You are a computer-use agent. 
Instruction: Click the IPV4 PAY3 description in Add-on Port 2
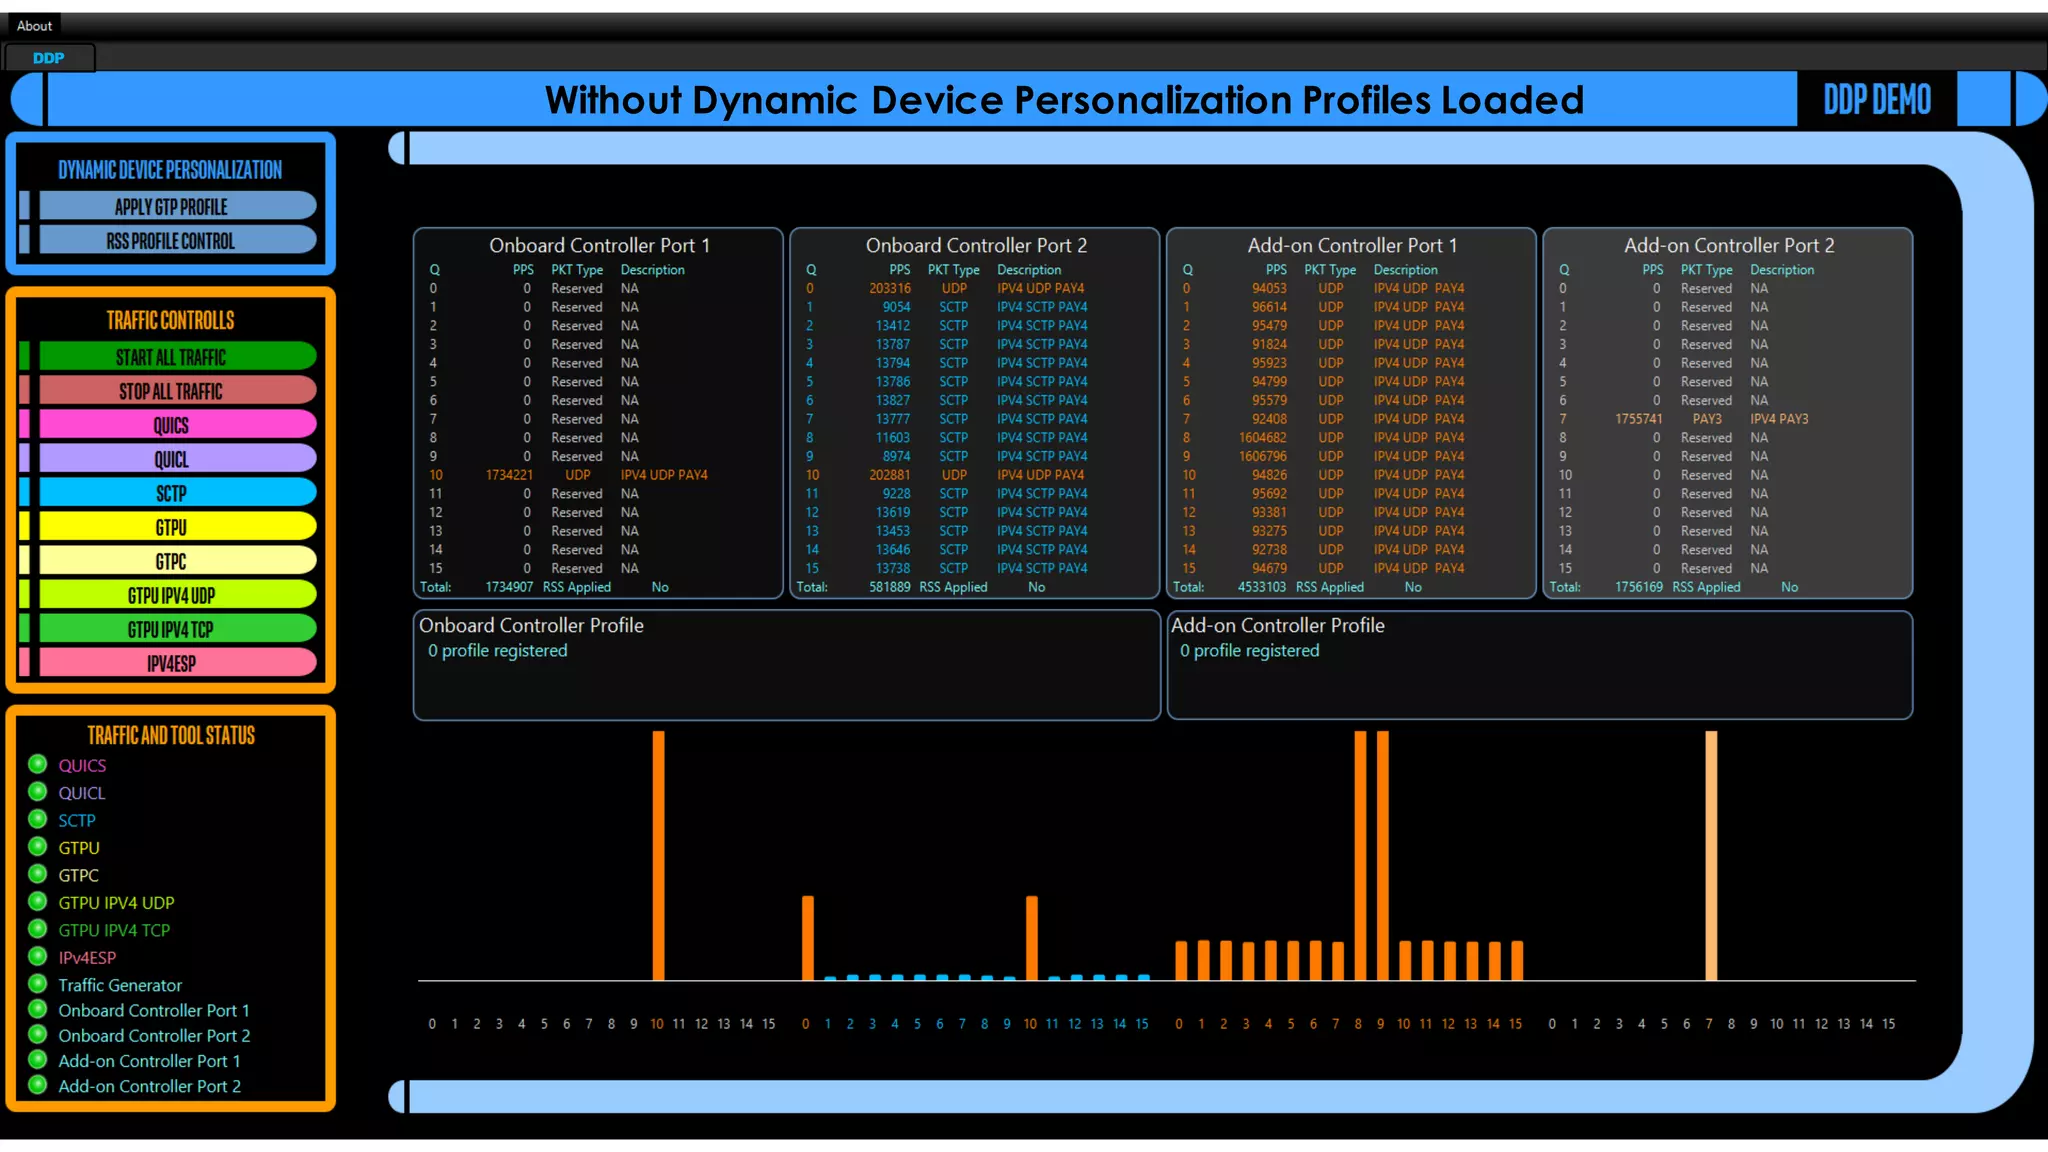(1779, 419)
